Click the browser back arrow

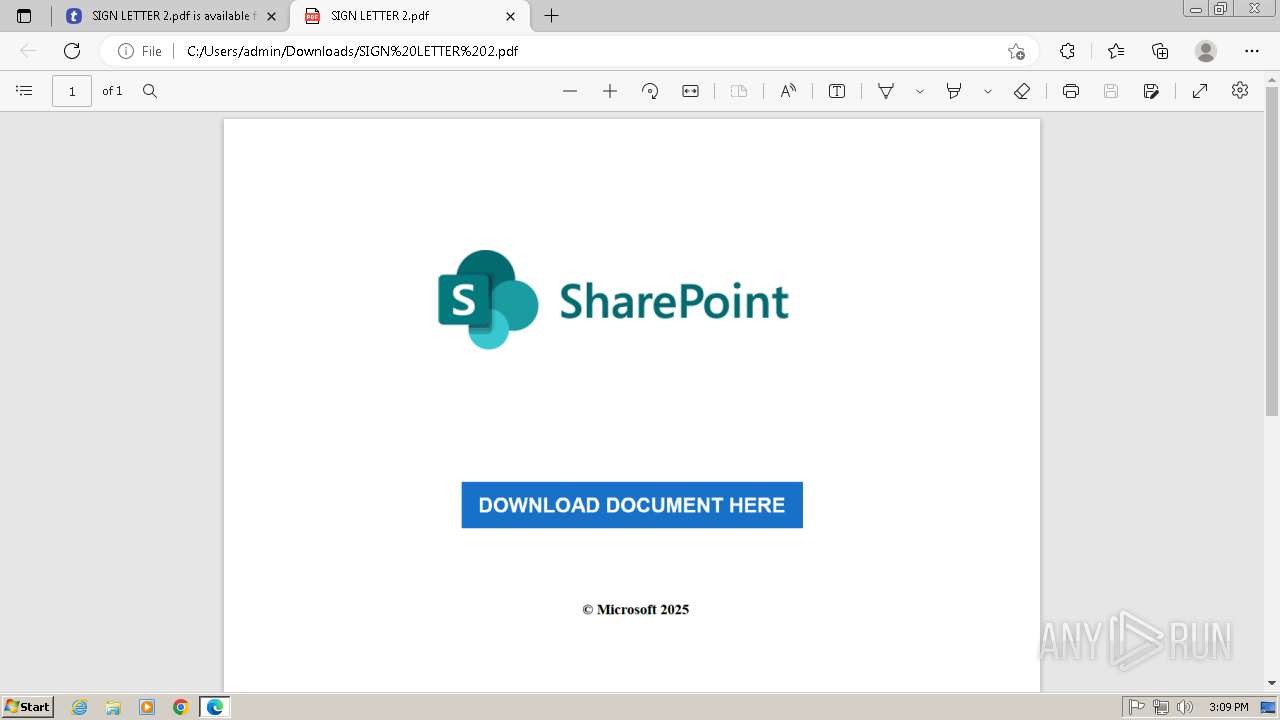pos(28,51)
